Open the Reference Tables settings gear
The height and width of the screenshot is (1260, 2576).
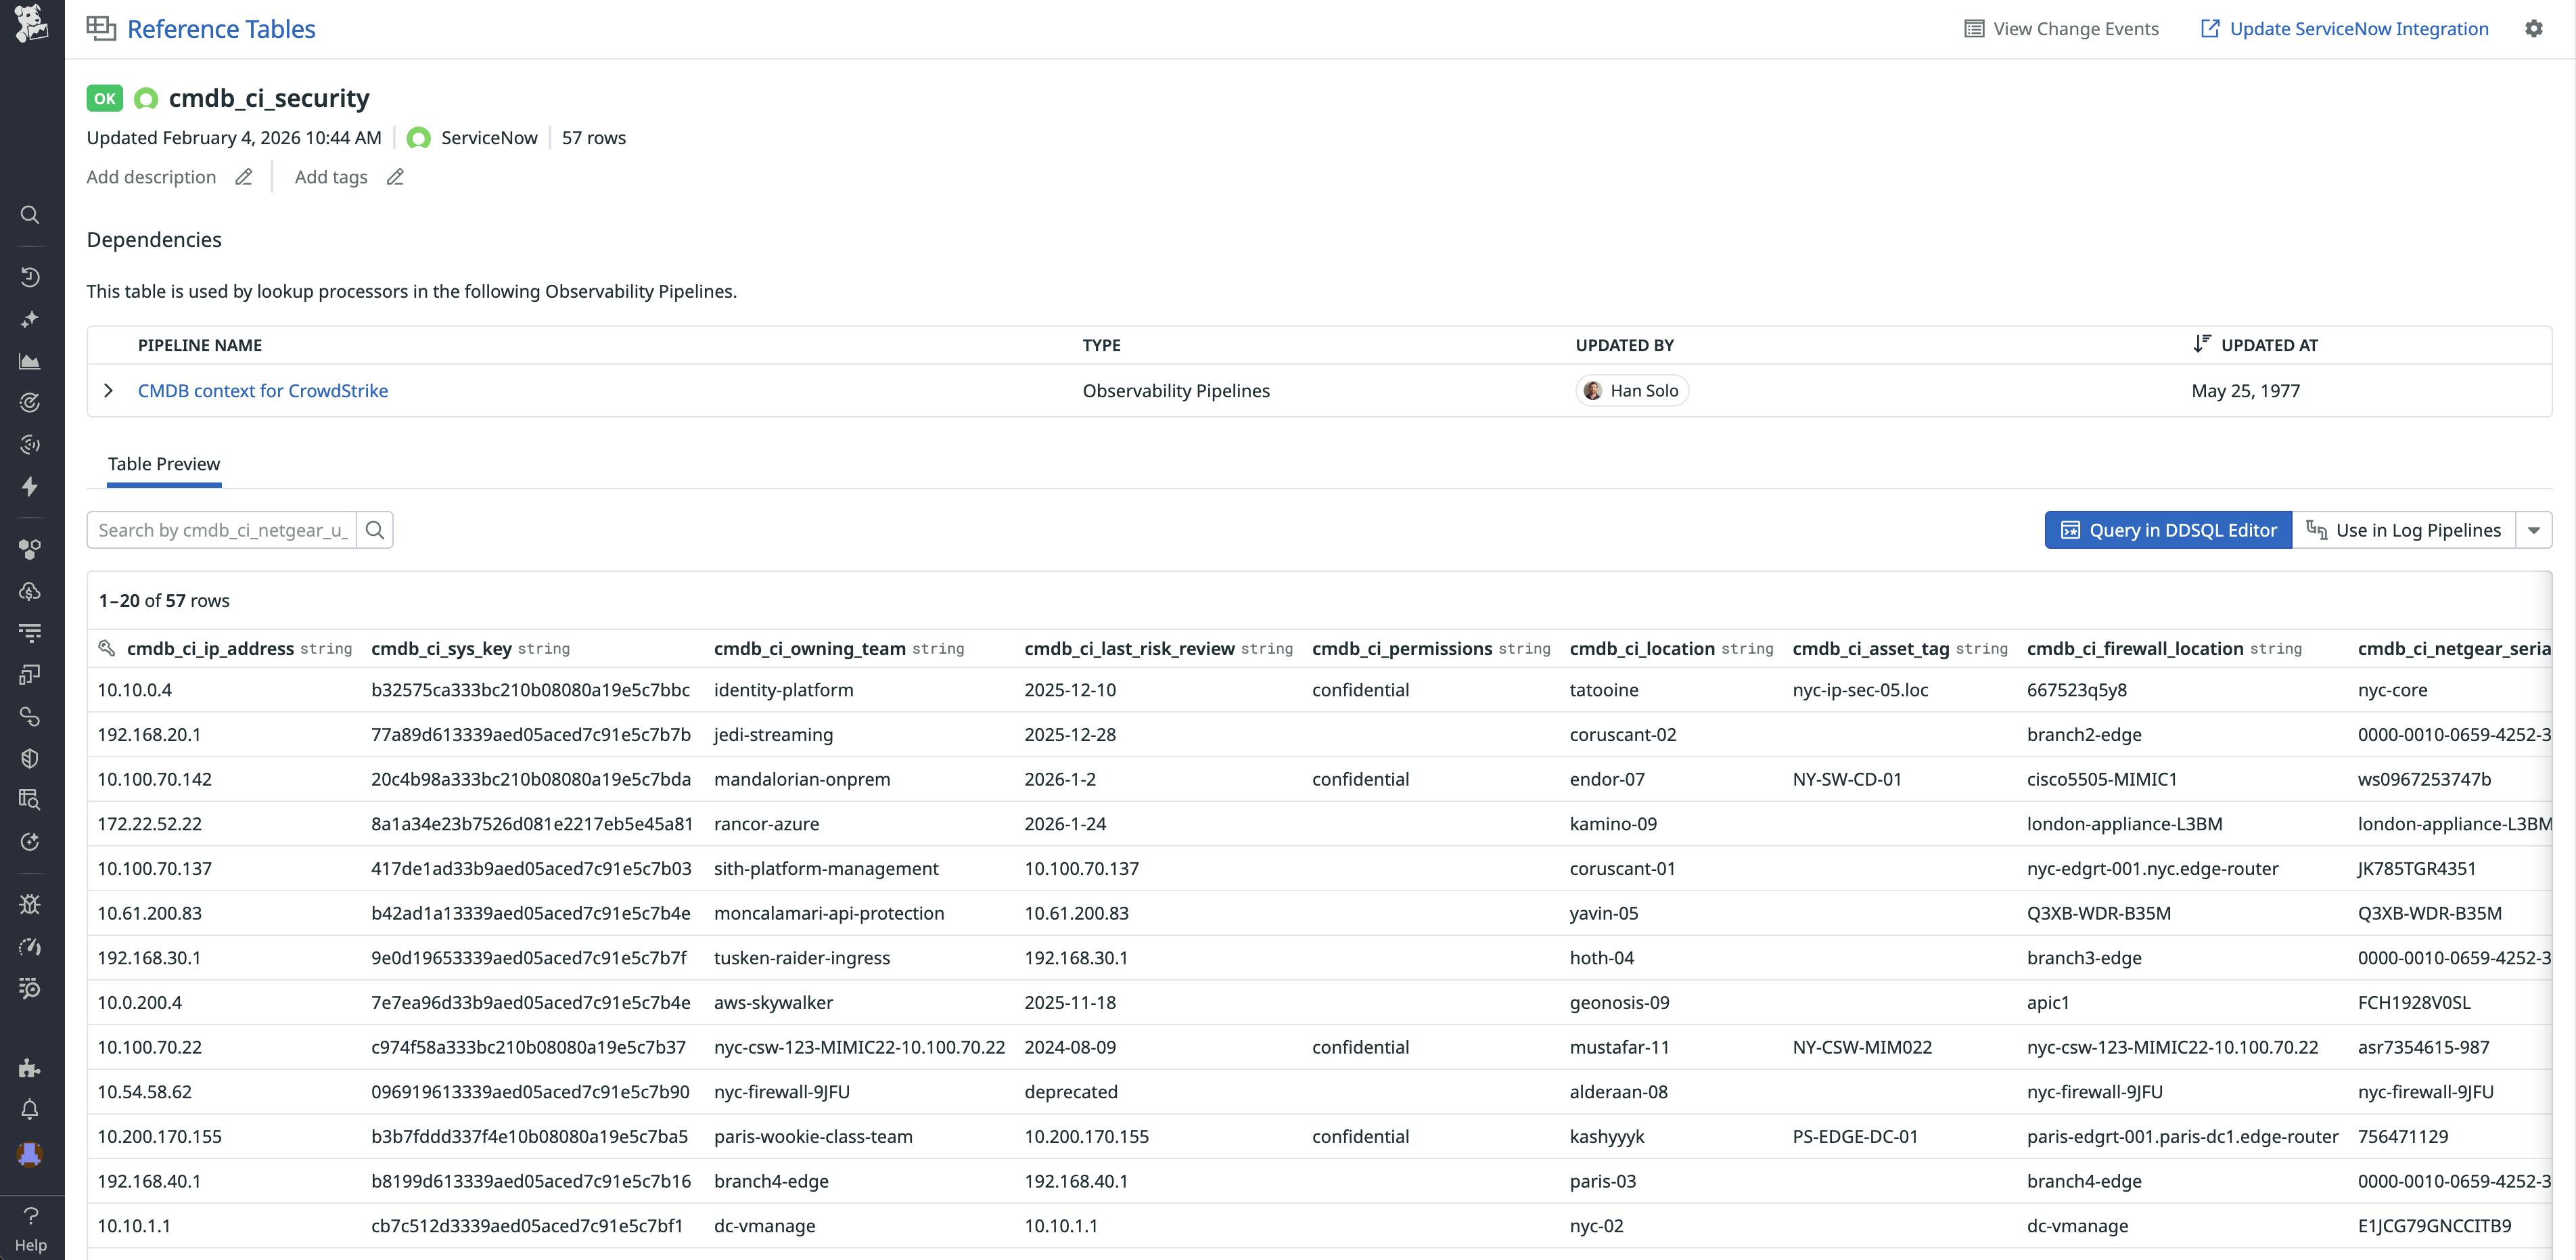click(x=2535, y=28)
